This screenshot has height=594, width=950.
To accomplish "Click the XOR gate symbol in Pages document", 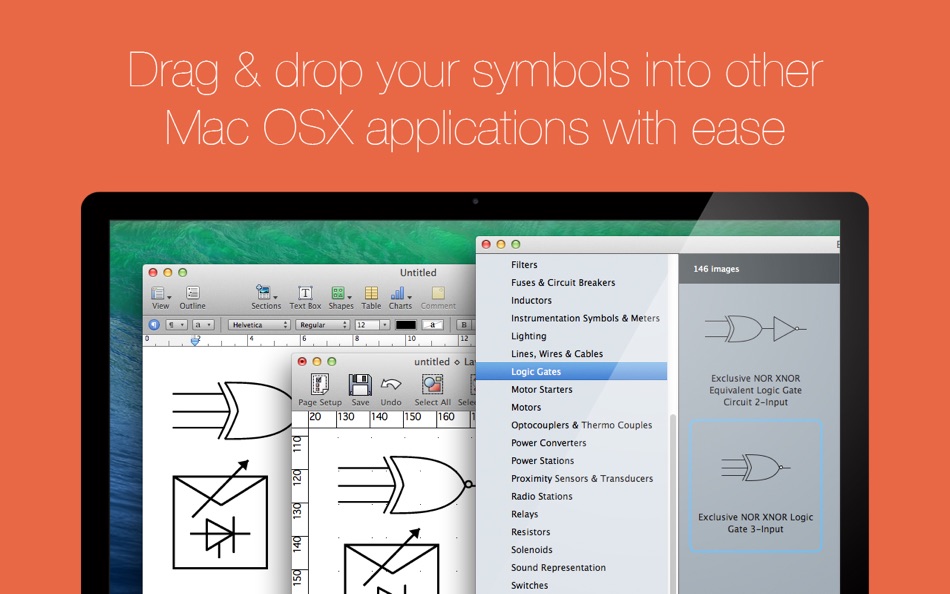I will click(x=233, y=410).
